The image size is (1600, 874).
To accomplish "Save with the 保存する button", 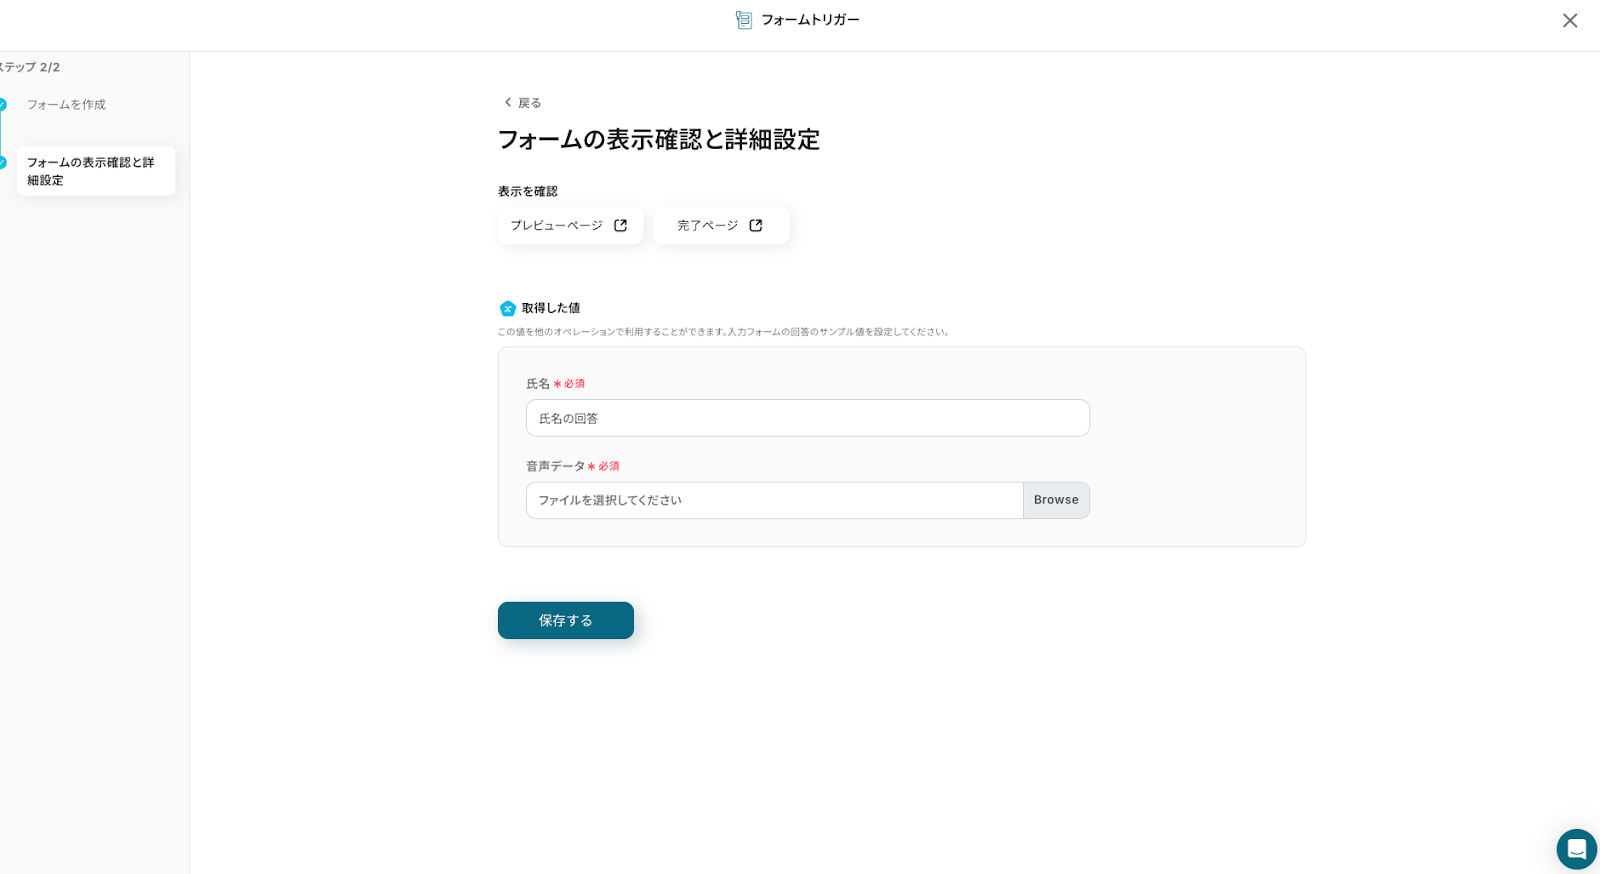I will click(566, 620).
